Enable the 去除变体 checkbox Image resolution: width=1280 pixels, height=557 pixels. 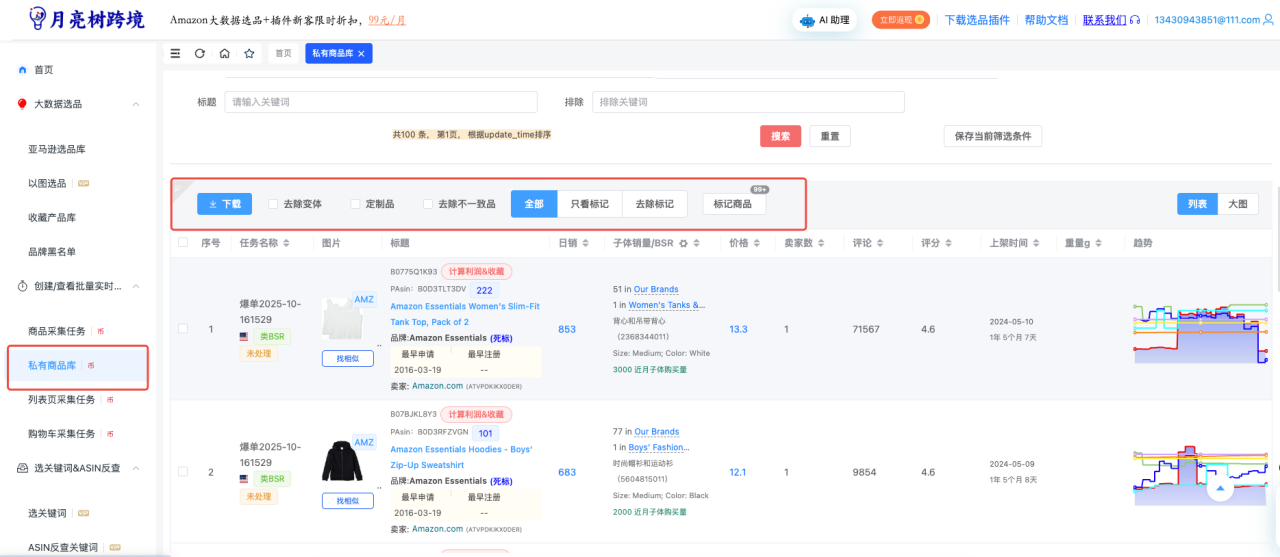(273, 204)
